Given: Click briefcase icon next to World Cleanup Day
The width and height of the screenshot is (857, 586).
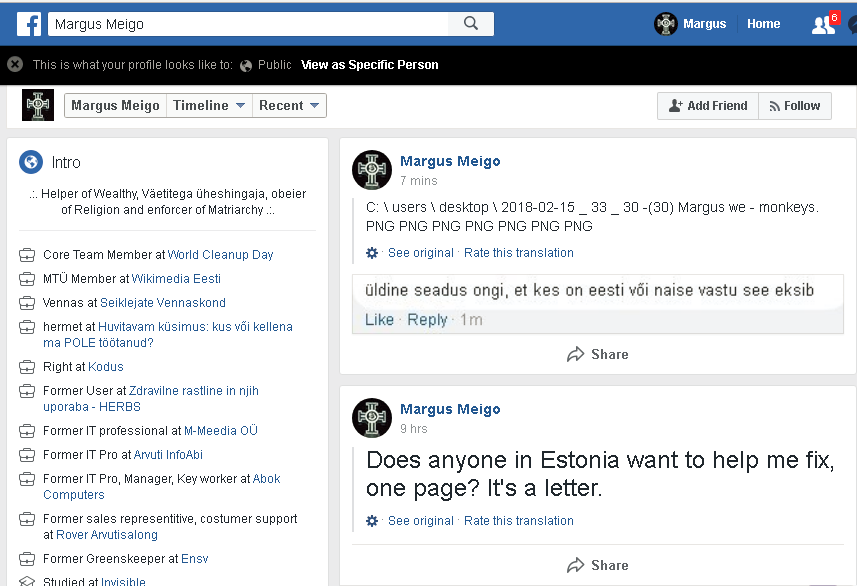Looking at the screenshot, I should point(27,255).
